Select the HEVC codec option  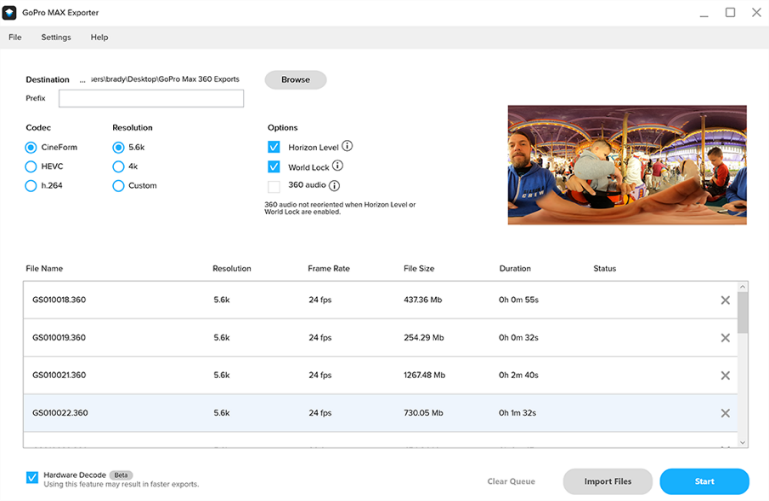tap(31, 166)
